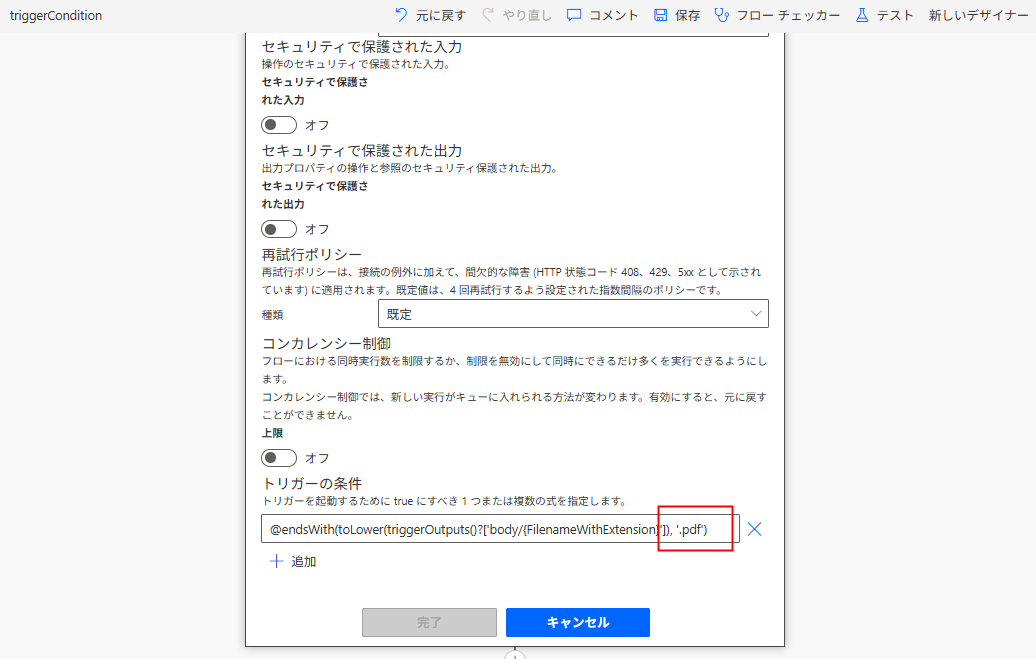Click the insert step circle below the dialog
Viewport: 1036px width, 659px height.
point(515,655)
